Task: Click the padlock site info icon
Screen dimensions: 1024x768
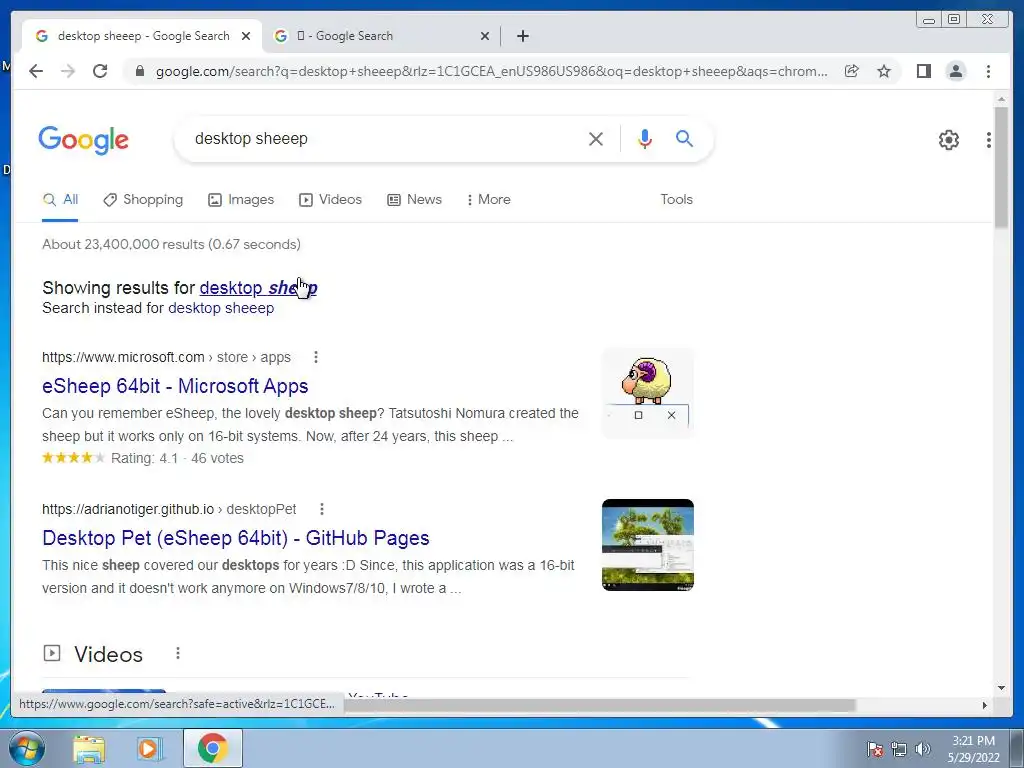Action: coord(139,71)
